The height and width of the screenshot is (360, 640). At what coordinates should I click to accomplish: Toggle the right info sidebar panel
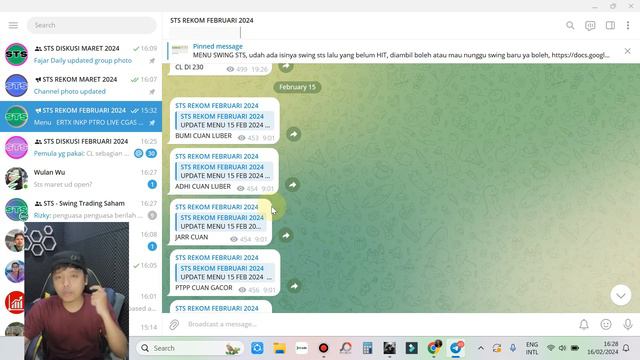tap(610, 26)
